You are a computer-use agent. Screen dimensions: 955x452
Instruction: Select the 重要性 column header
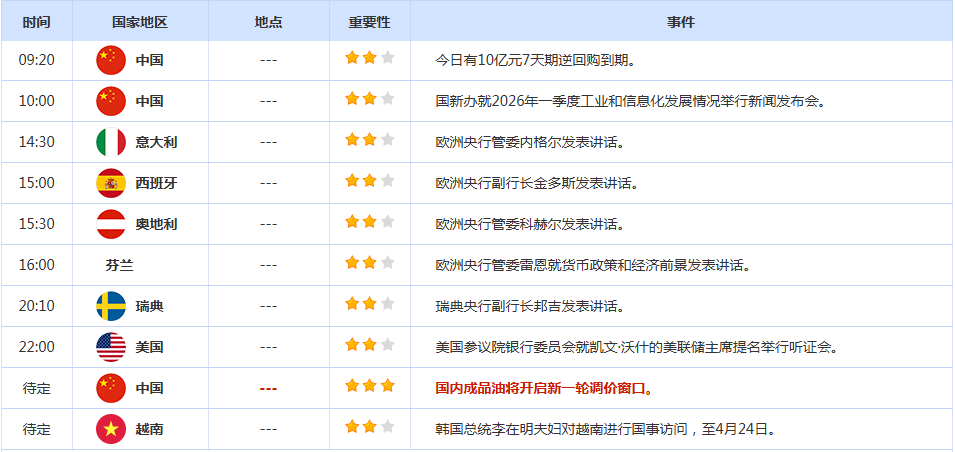369,22
